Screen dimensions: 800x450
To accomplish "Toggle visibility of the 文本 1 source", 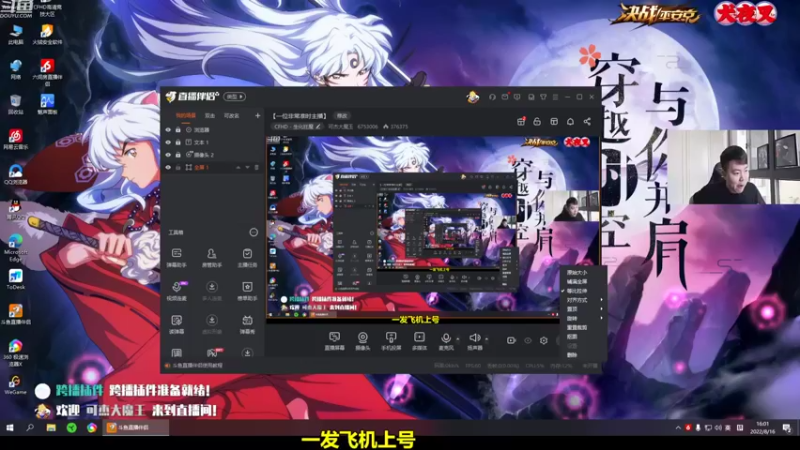I will (168, 142).
